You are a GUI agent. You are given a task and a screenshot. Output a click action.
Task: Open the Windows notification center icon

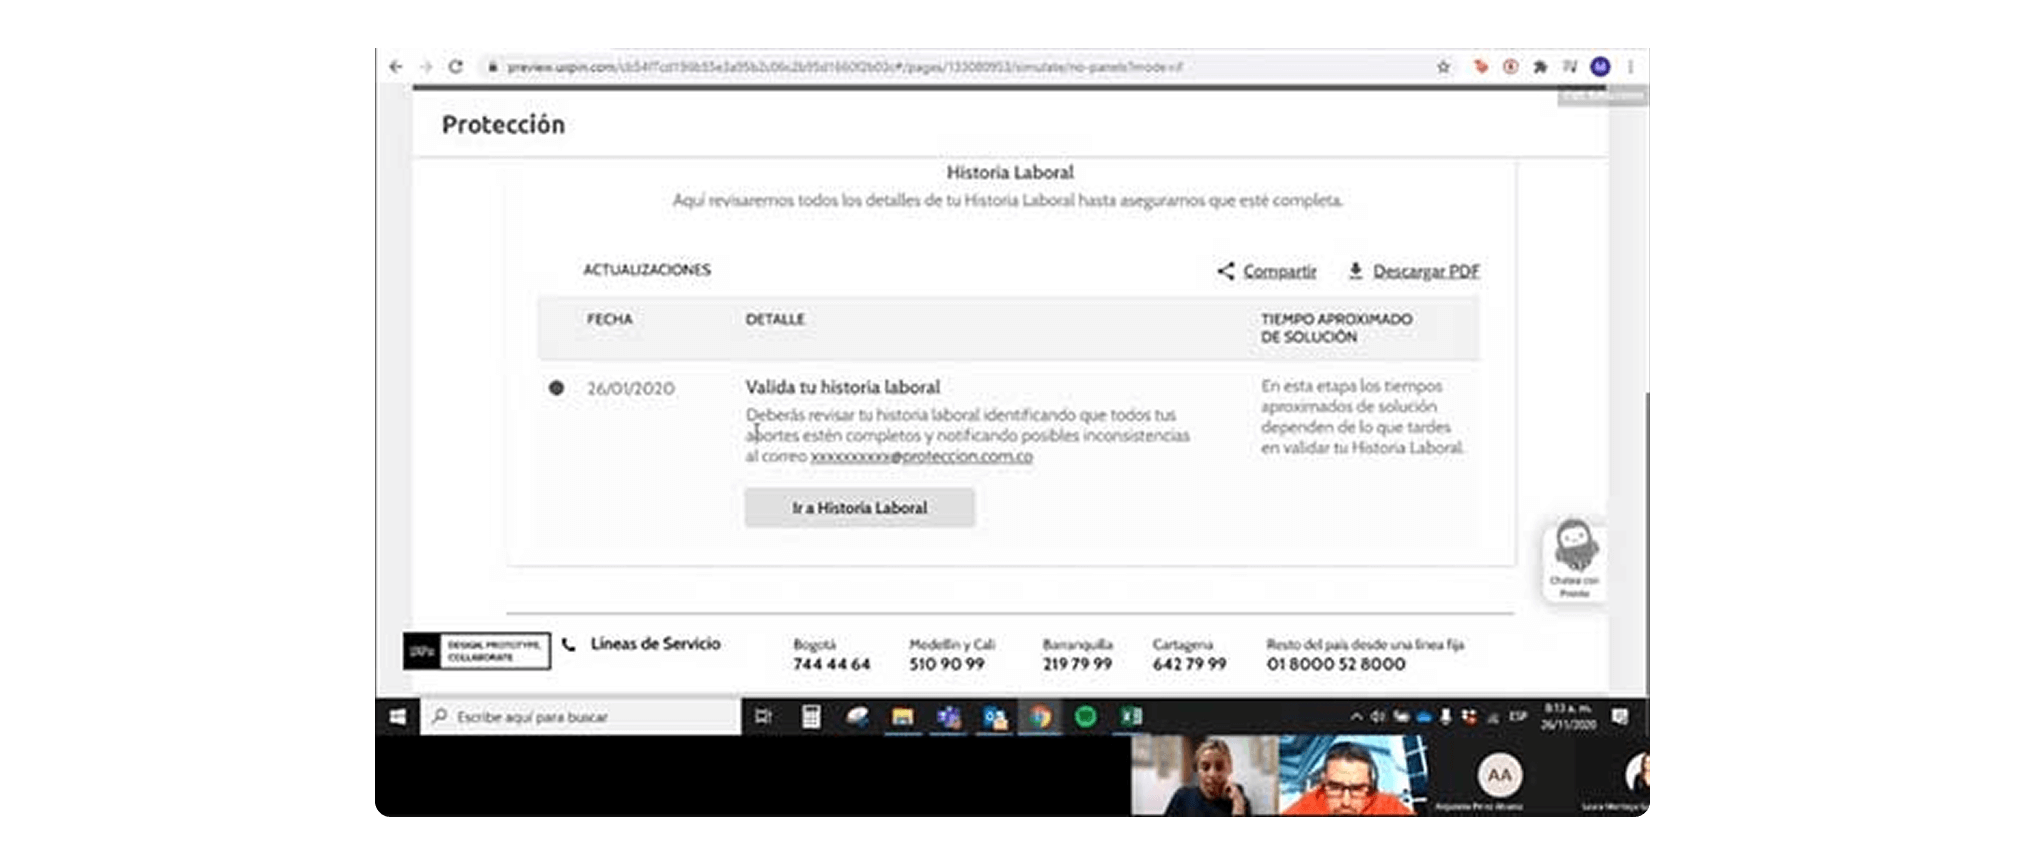click(1620, 717)
